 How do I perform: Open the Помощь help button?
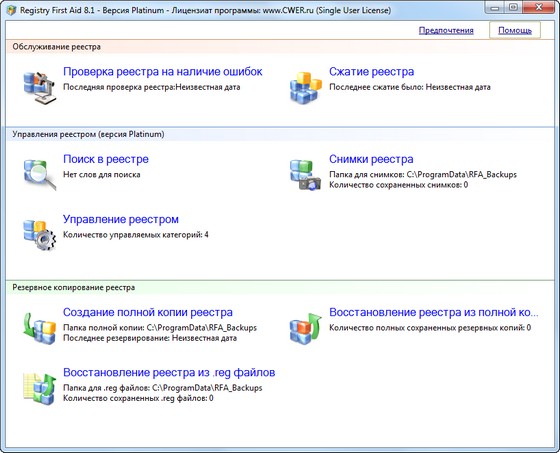[515, 30]
